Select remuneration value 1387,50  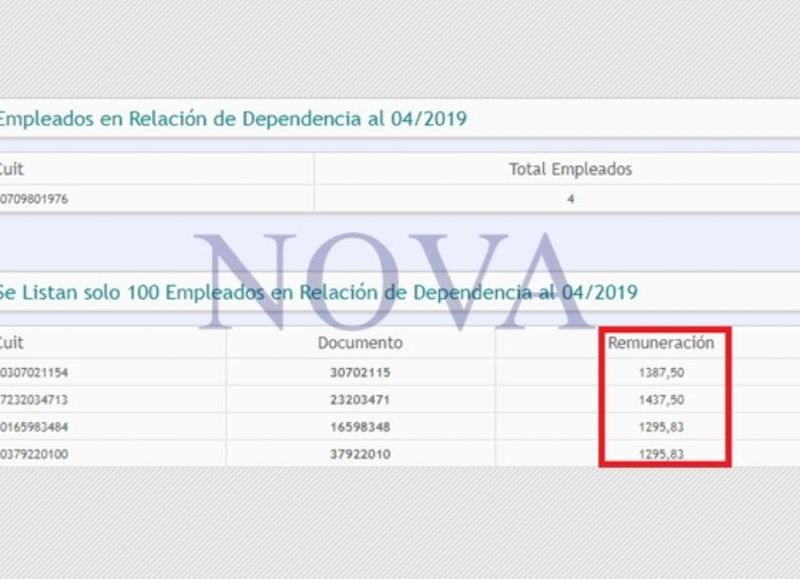coord(661,372)
